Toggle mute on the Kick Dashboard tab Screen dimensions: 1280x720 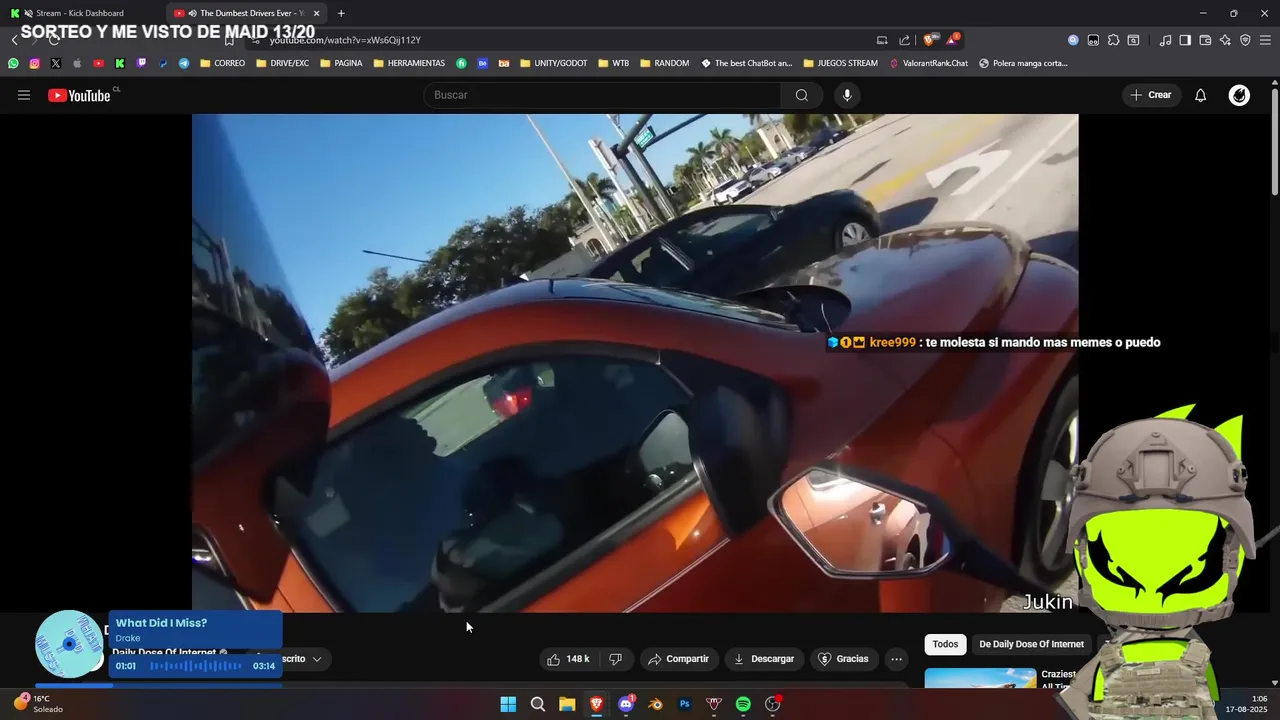point(27,13)
